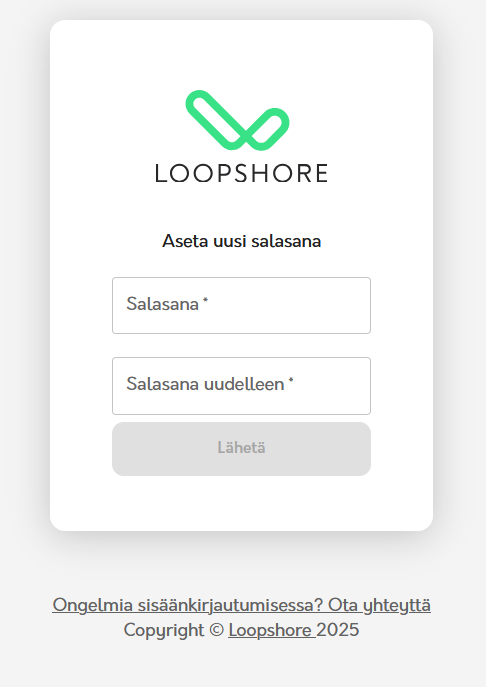Click the asterisk after Salasana uudelleen
The width and height of the screenshot is (486, 687).
291,380
